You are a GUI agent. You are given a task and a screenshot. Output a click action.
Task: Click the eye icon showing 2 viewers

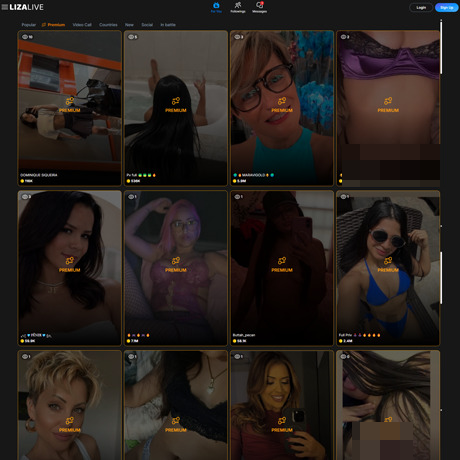pos(343,37)
